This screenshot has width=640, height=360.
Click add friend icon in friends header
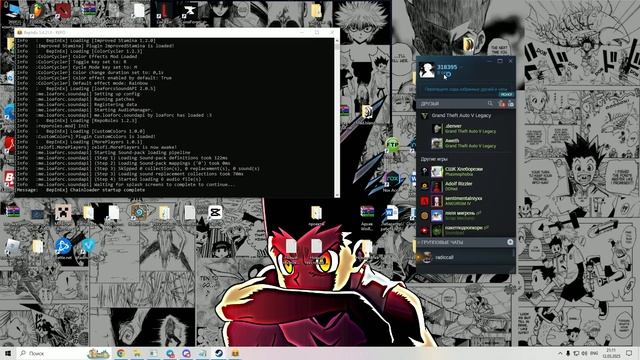511,104
